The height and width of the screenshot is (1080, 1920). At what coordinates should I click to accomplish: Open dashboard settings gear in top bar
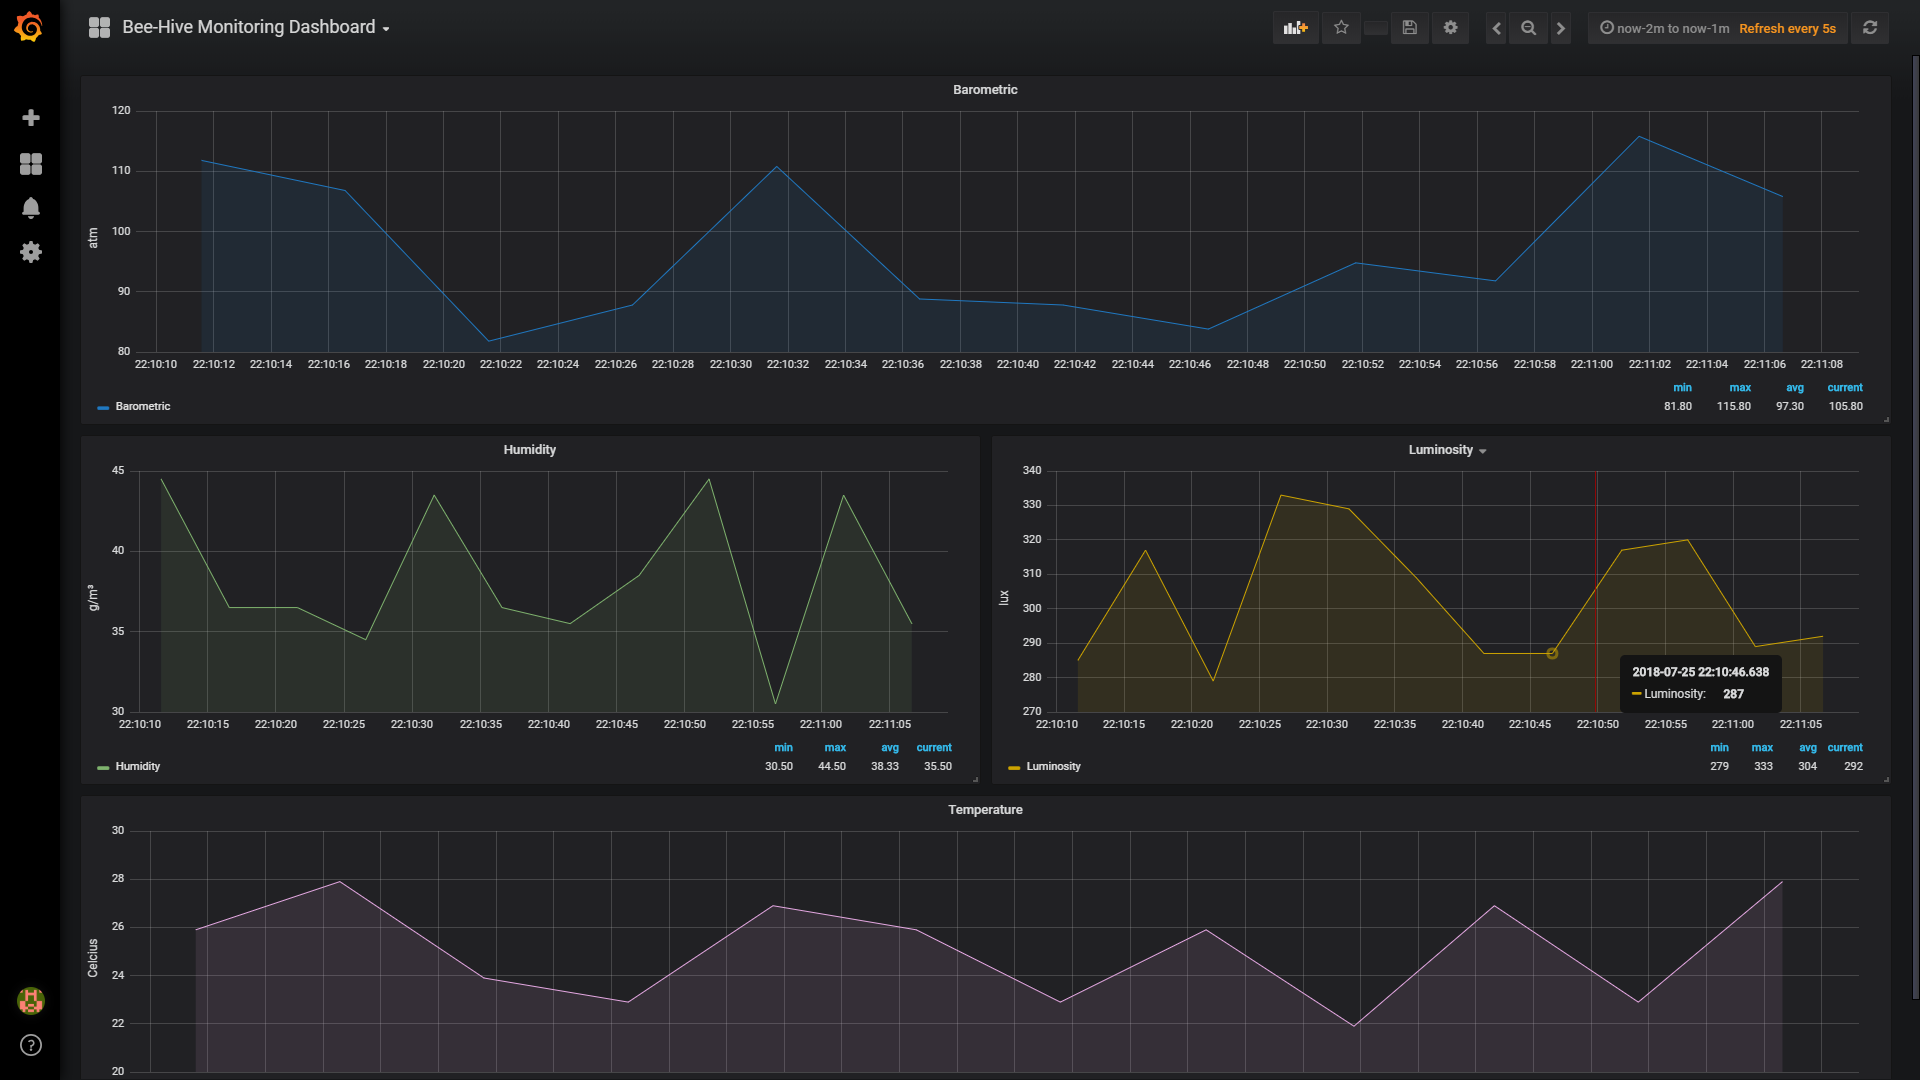click(1450, 28)
